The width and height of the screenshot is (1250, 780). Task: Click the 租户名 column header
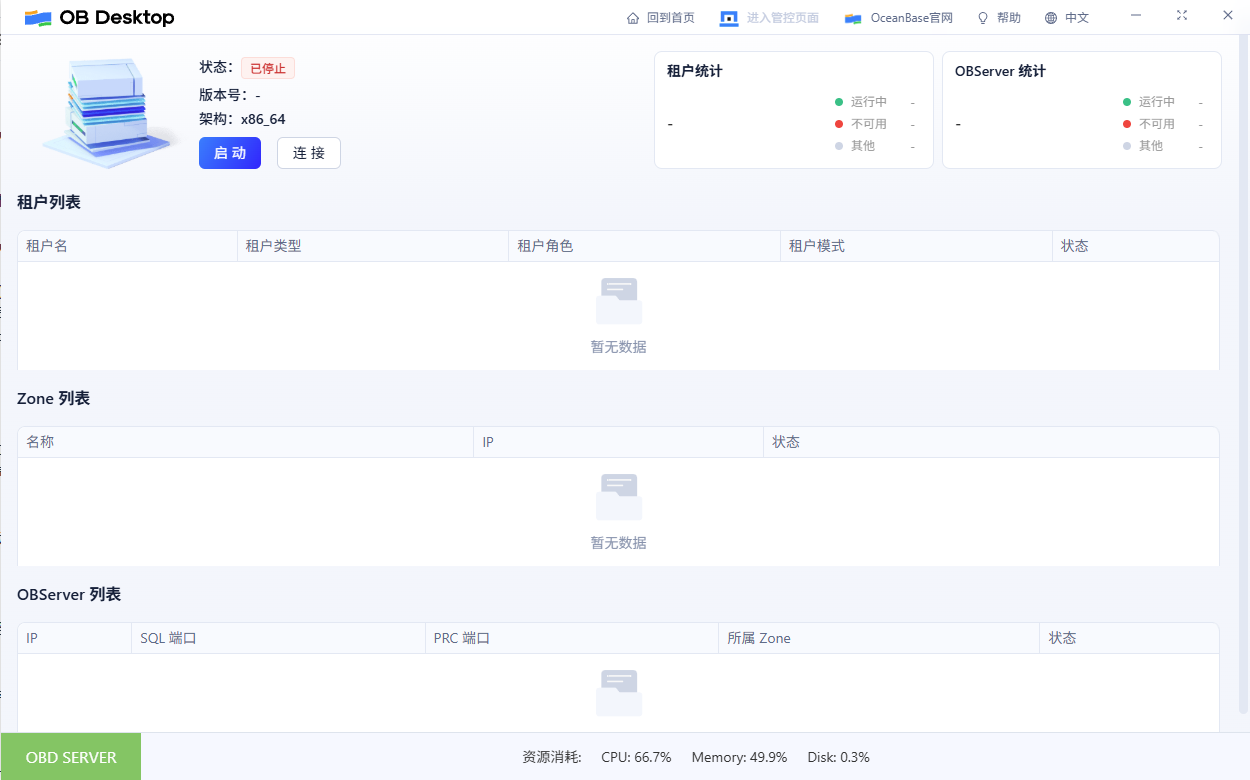coord(48,245)
